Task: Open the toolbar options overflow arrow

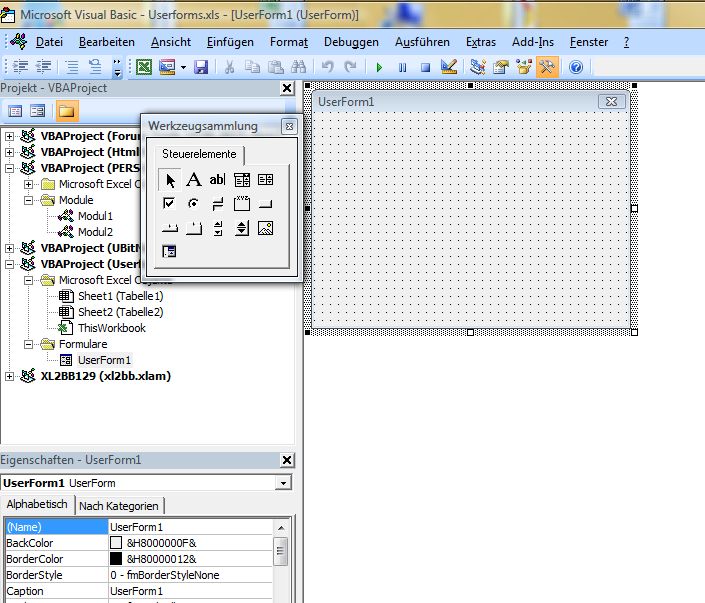Action: tap(117, 67)
